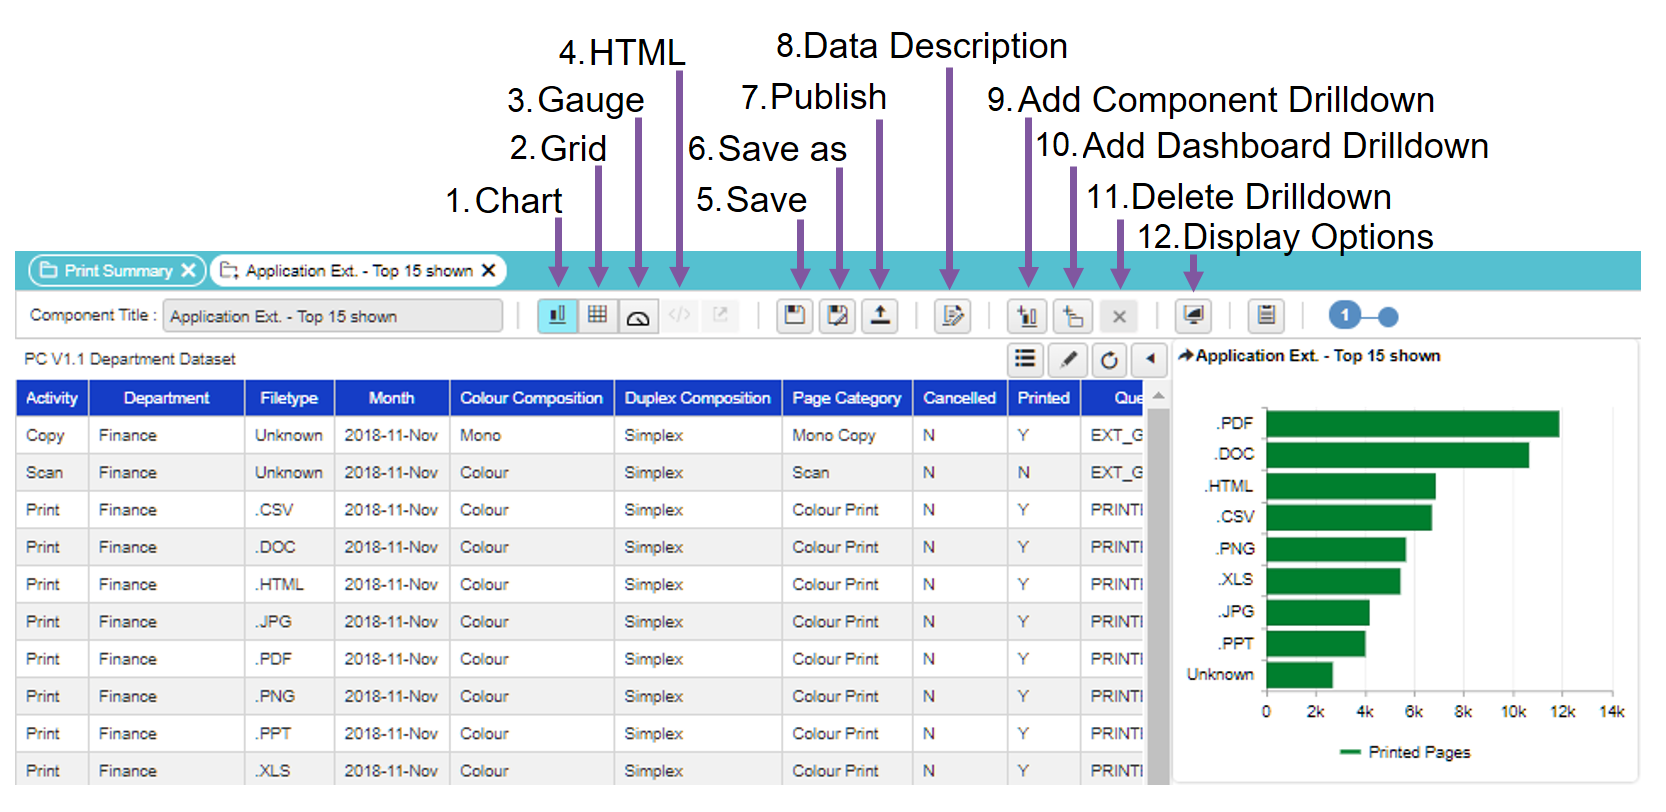Switch to the Print Summary tab
The width and height of the screenshot is (1666, 812).
(117, 271)
